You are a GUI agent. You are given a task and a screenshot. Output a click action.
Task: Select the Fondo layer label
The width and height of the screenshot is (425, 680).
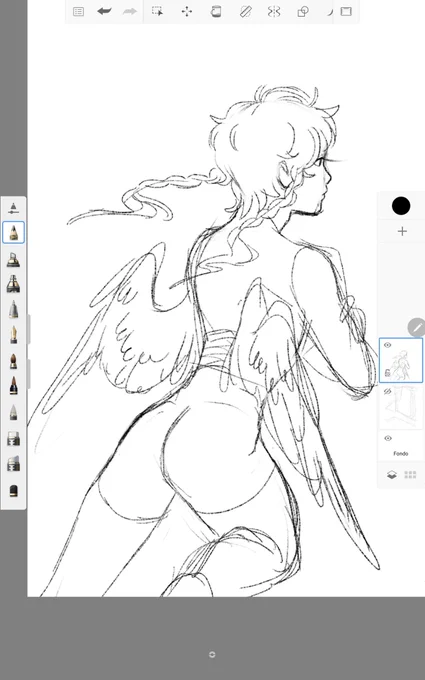click(401, 454)
